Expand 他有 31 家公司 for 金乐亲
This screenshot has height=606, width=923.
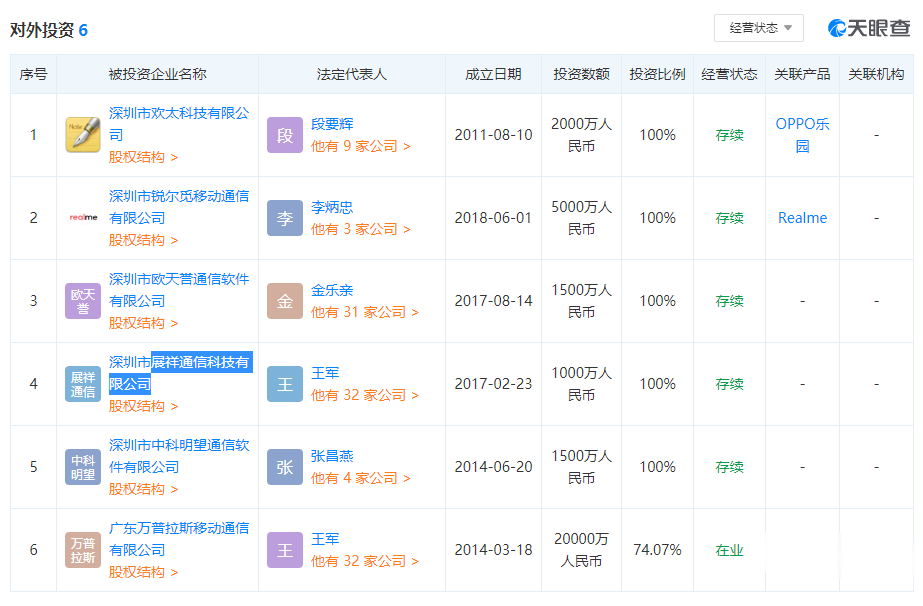(x=364, y=312)
